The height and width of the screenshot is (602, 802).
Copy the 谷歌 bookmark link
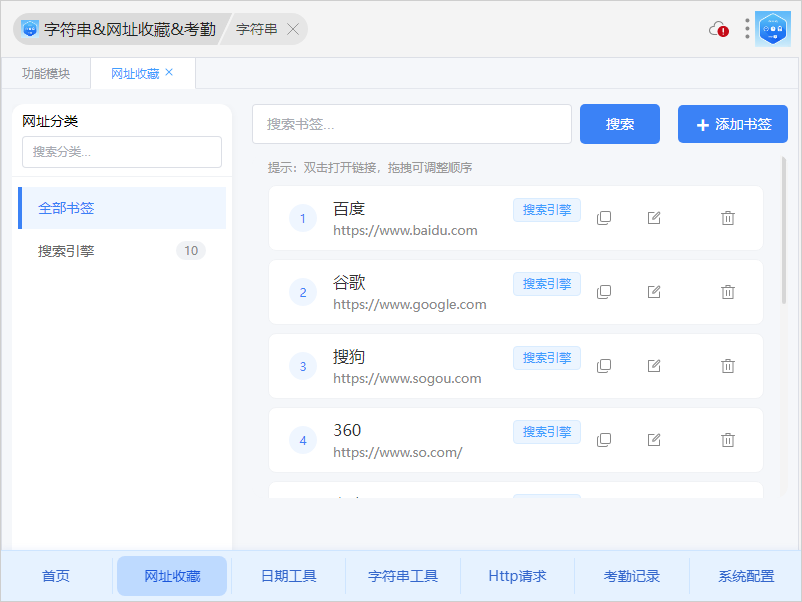point(604,292)
